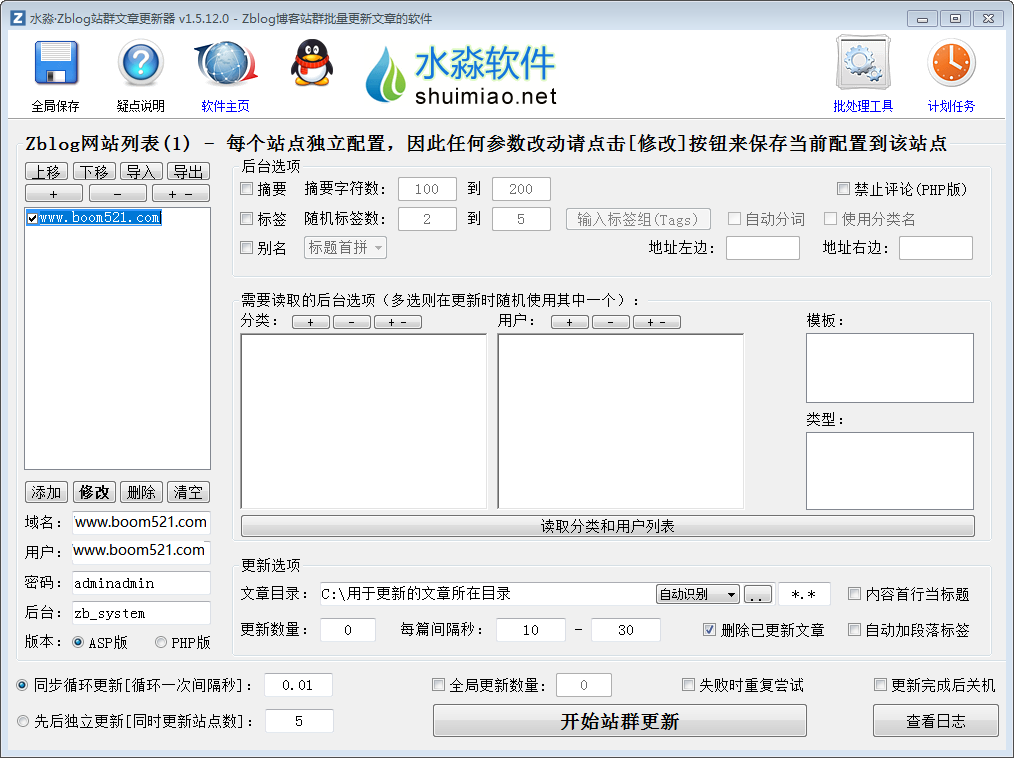This screenshot has height=758, width=1014.
Task: Toggle the 全局更新数量 checkbox
Action: coord(438,685)
